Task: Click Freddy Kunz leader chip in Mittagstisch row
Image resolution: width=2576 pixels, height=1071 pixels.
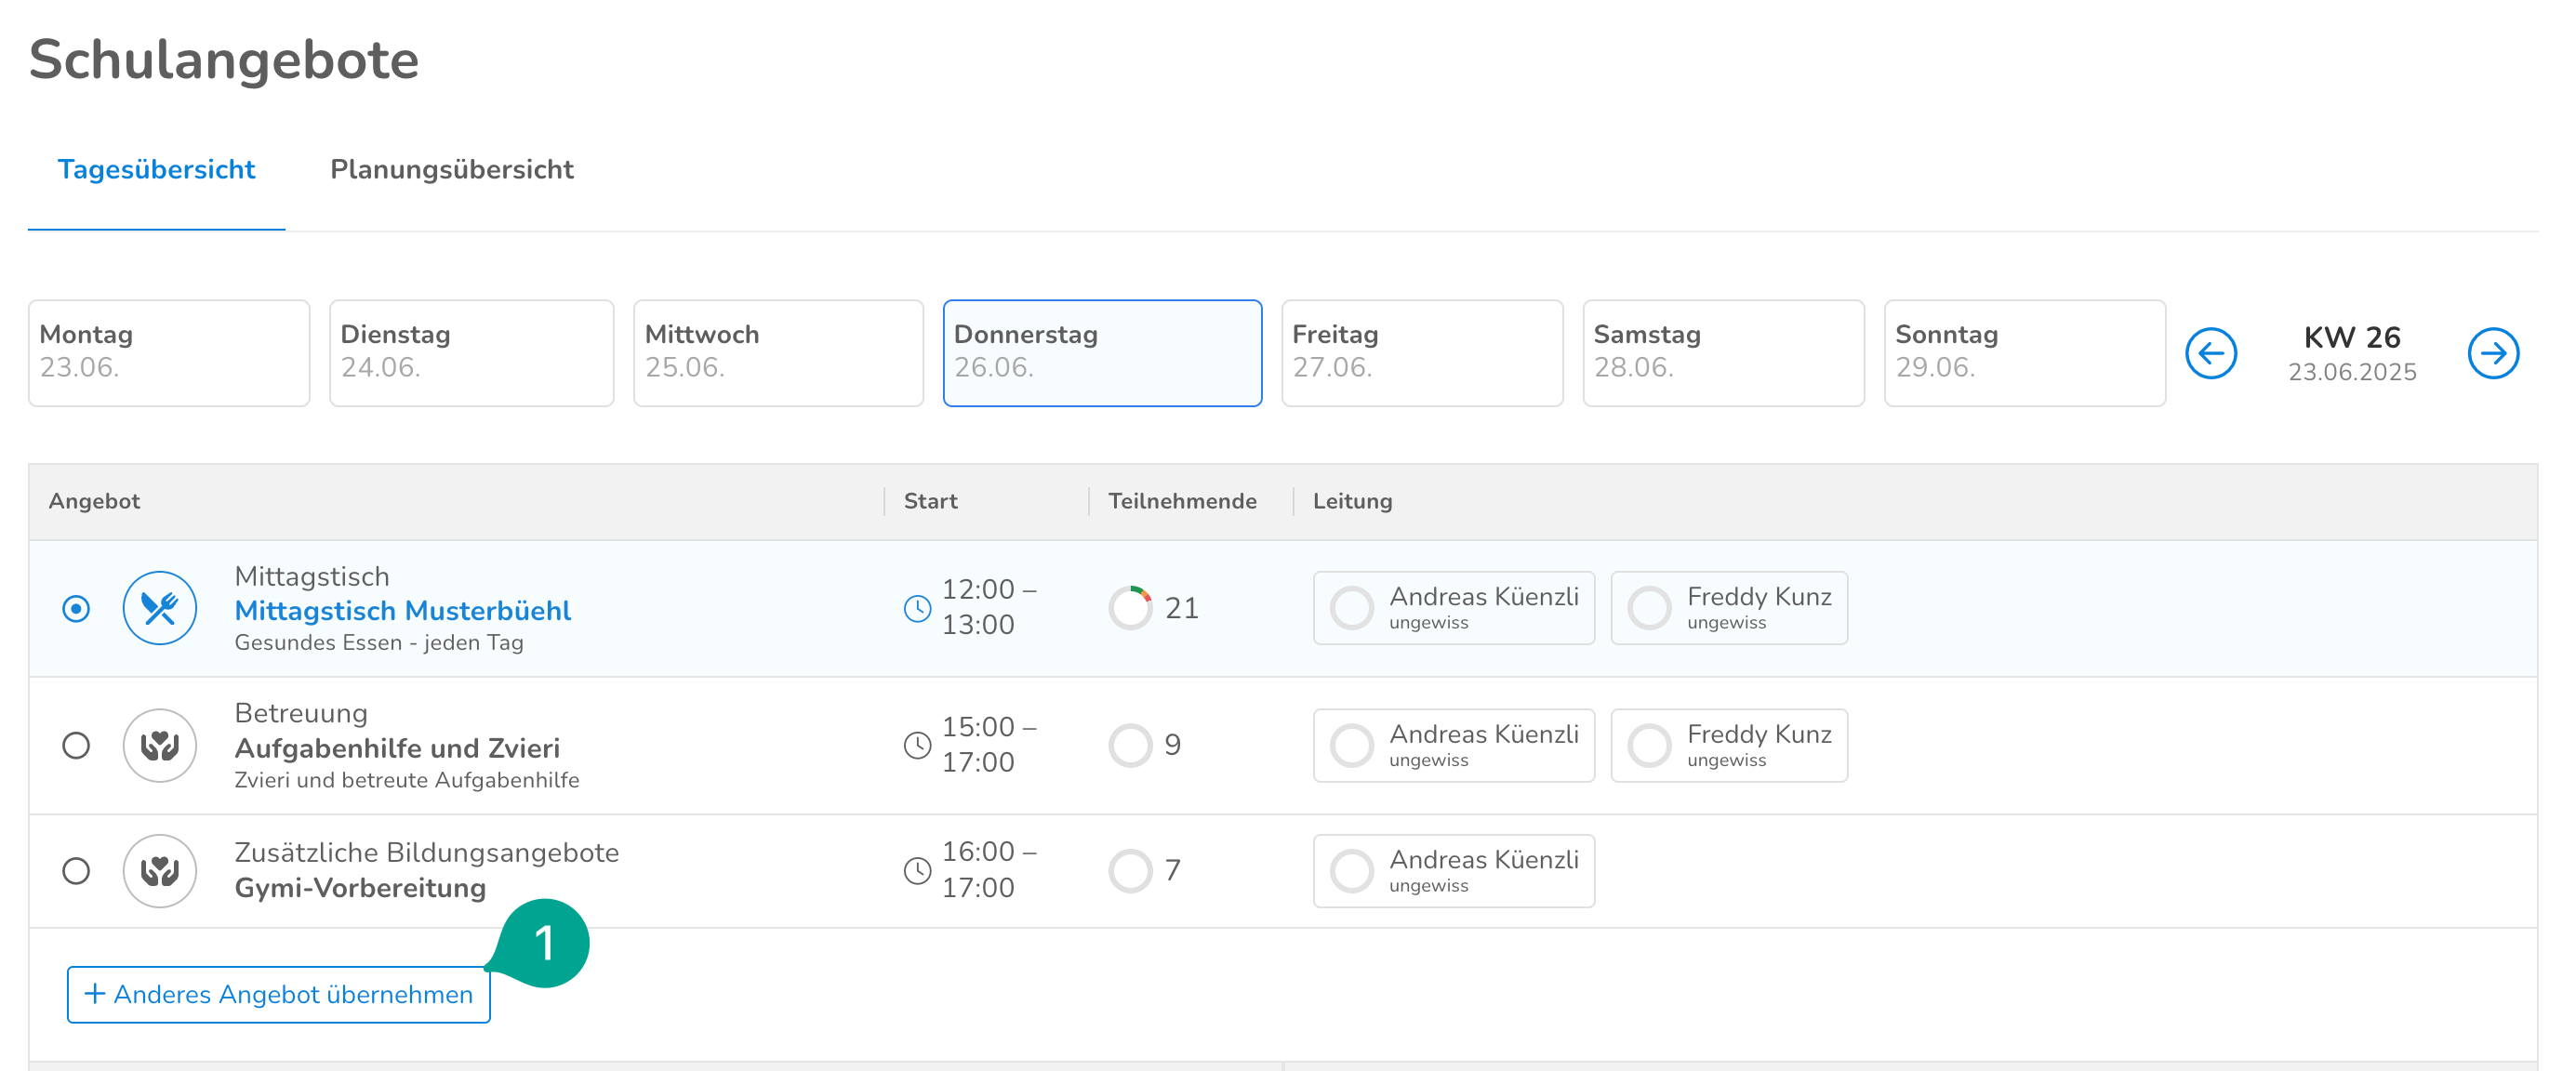Action: (1728, 608)
